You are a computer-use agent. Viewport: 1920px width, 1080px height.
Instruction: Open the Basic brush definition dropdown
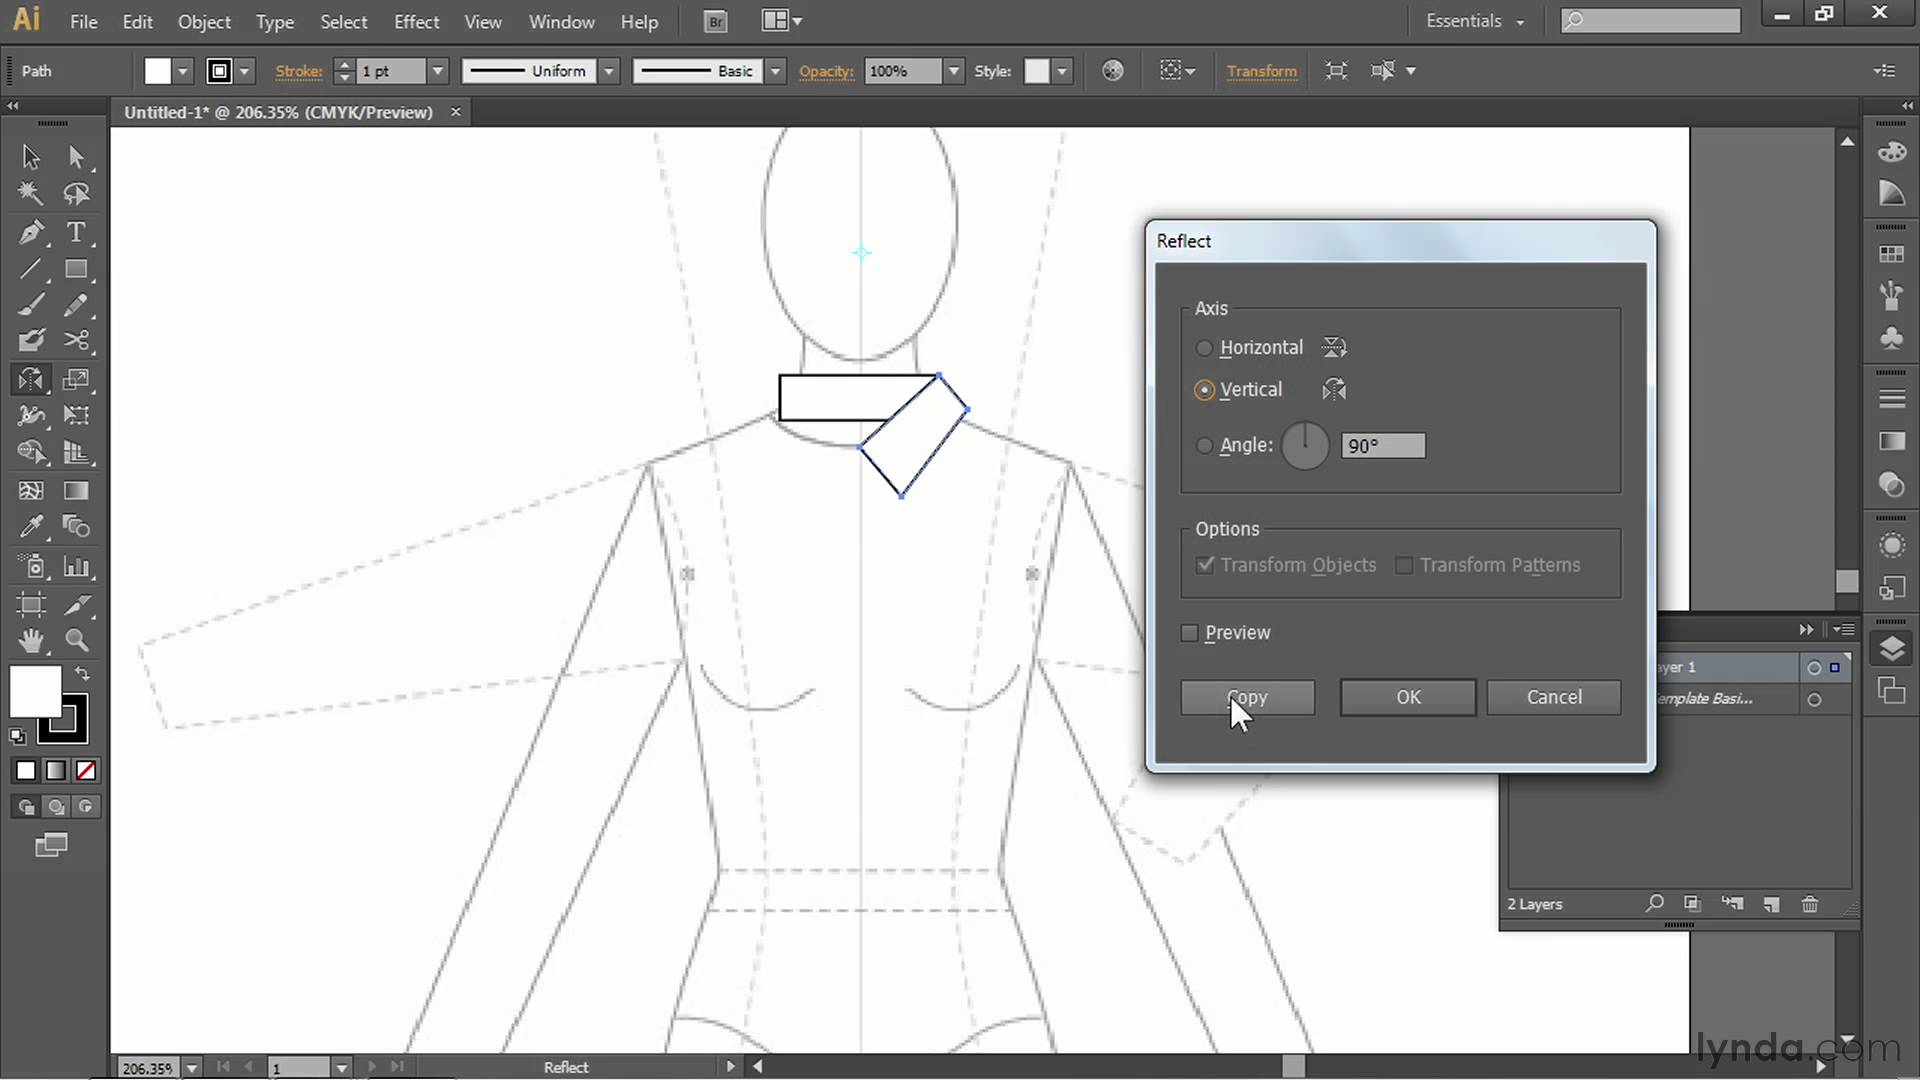(775, 71)
